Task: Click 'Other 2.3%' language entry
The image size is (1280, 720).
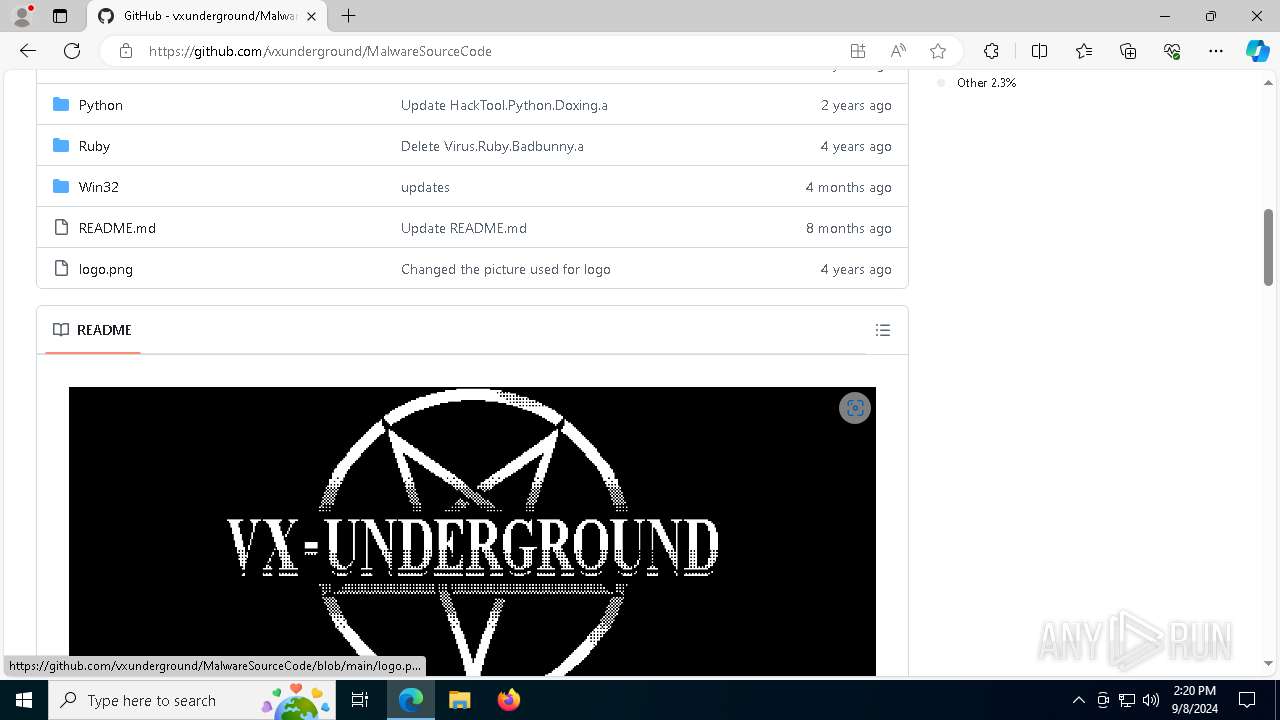Action: (986, 83)
